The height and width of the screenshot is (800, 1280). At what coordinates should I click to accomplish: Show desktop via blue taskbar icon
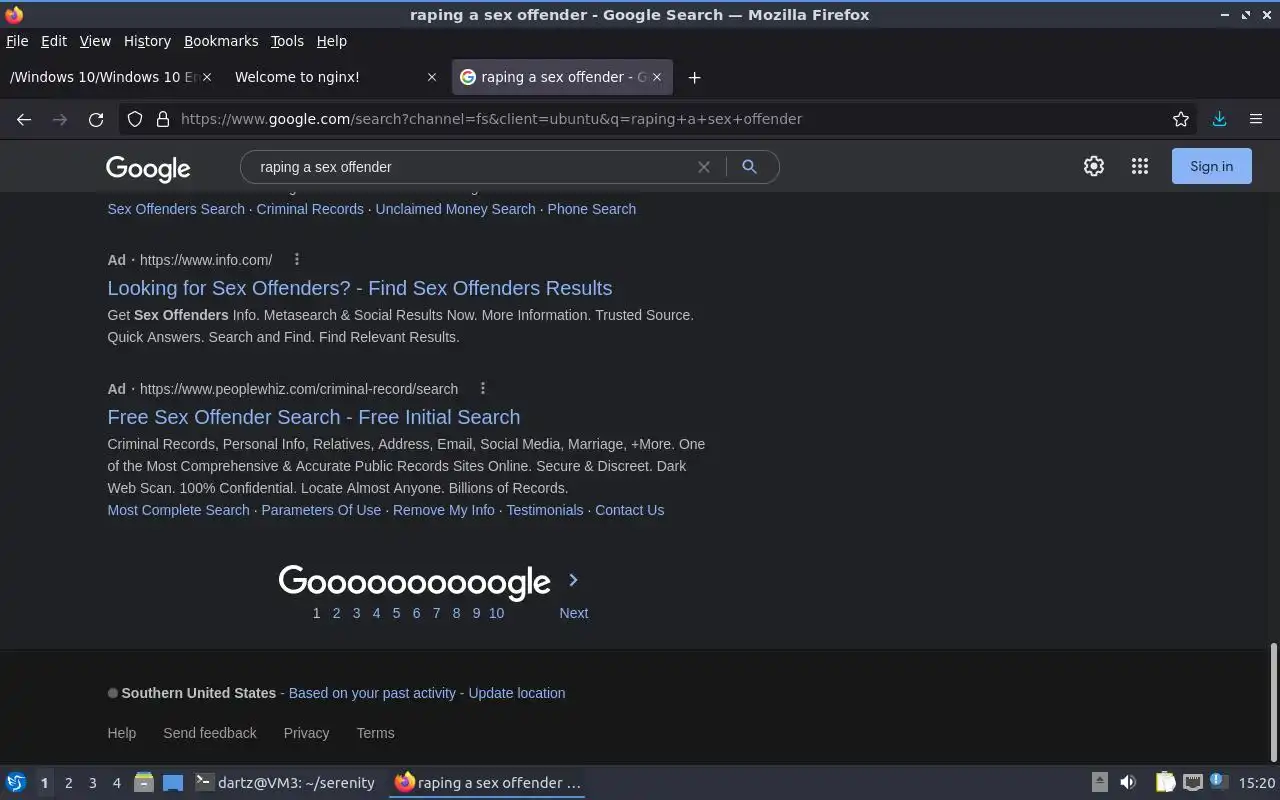click(173, 783)
